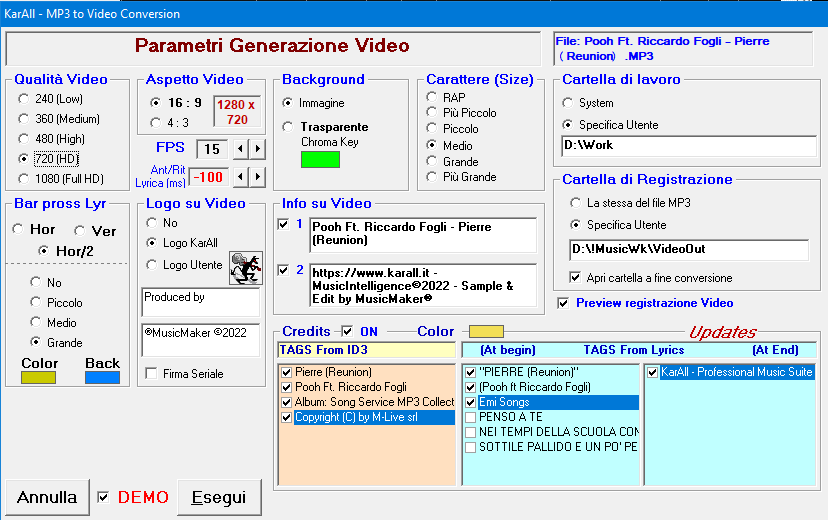Decrease Ant/Rit Lyrica with left arrow
This screenshot has width=828, height=520.
pyautogui.click(x=240, y=176)
